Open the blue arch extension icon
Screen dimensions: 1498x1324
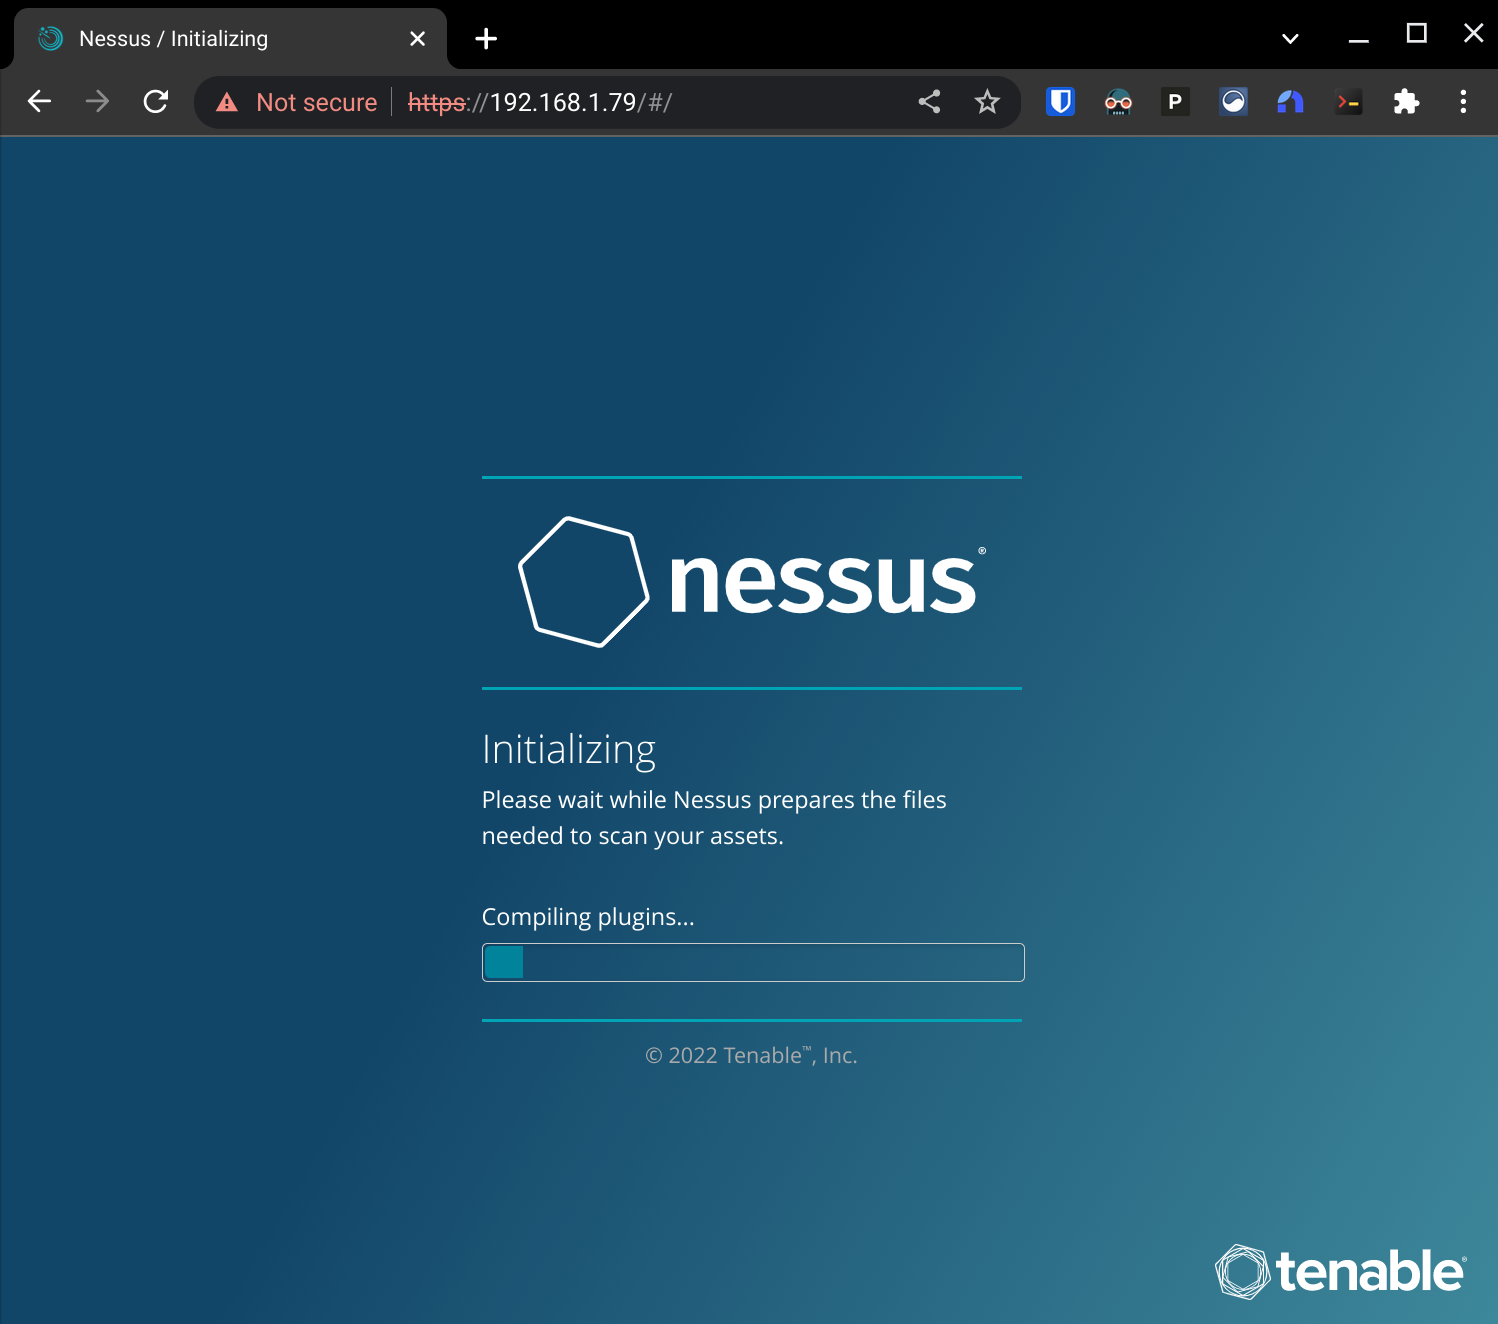coord(1290,101)
